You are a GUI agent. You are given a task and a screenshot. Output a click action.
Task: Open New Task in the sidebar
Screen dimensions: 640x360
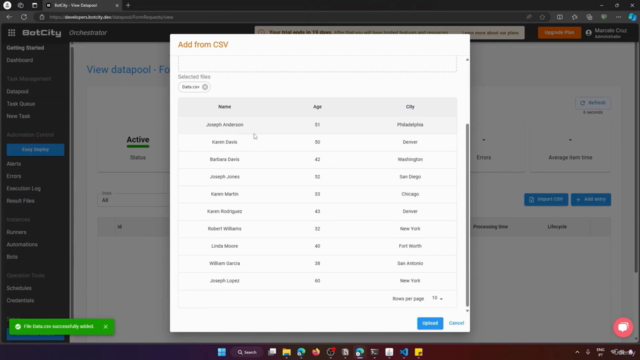[x=18, y=116]
